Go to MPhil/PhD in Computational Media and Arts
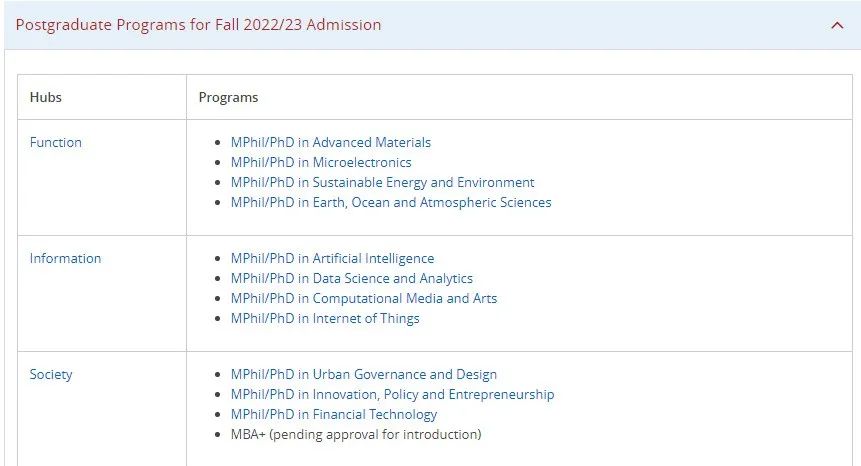Screen dimensions: 861x466 [x=364, y=298]
